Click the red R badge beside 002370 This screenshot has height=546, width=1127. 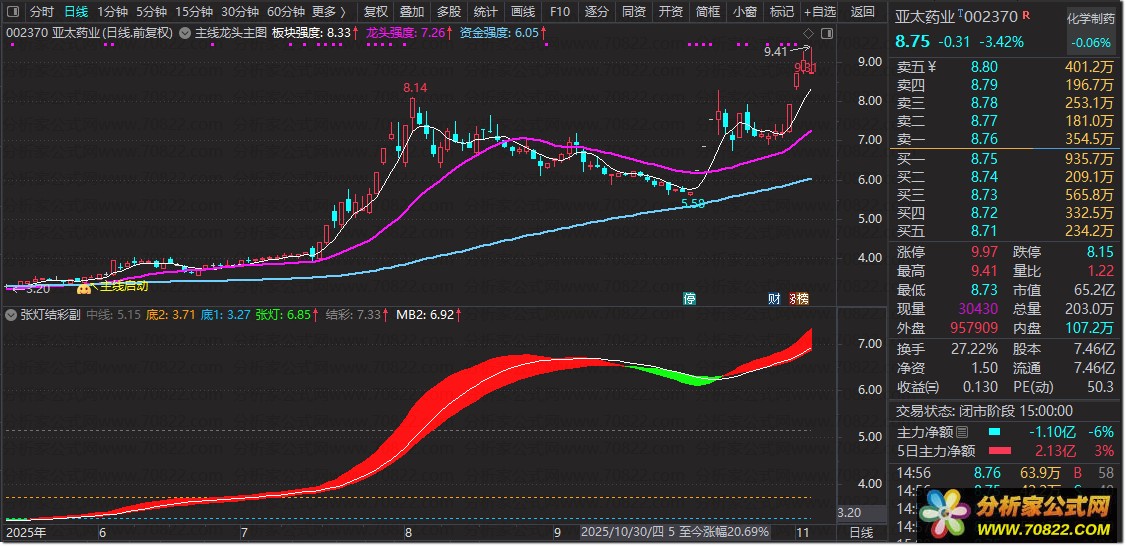(x=1026, y=16)
